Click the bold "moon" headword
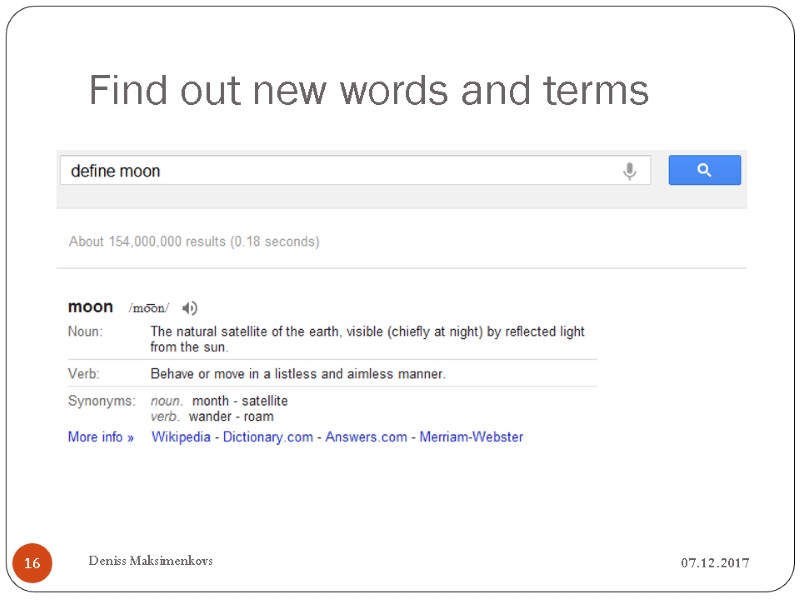 [x=90, y=307]
